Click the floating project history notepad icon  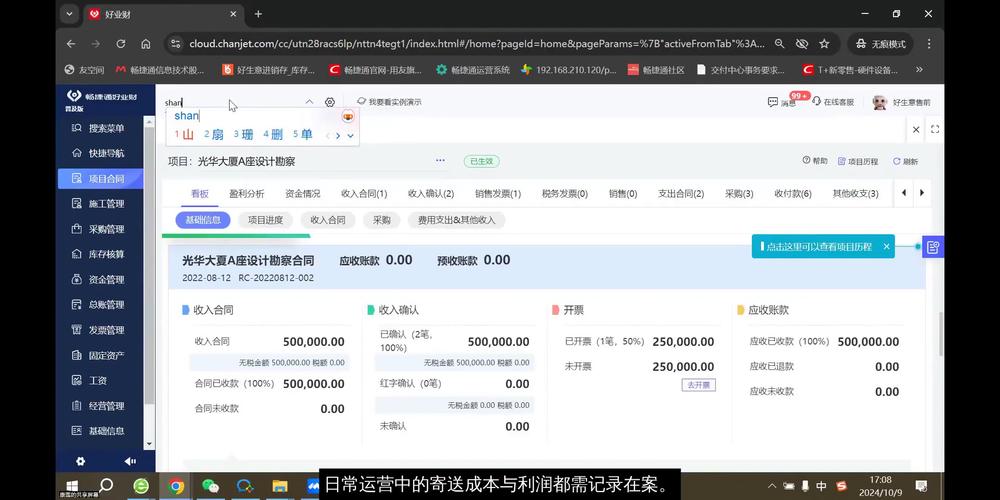933,246
